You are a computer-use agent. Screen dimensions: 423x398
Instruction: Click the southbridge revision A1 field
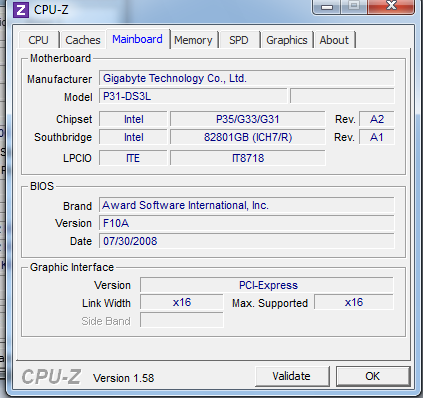coord(377,137)
